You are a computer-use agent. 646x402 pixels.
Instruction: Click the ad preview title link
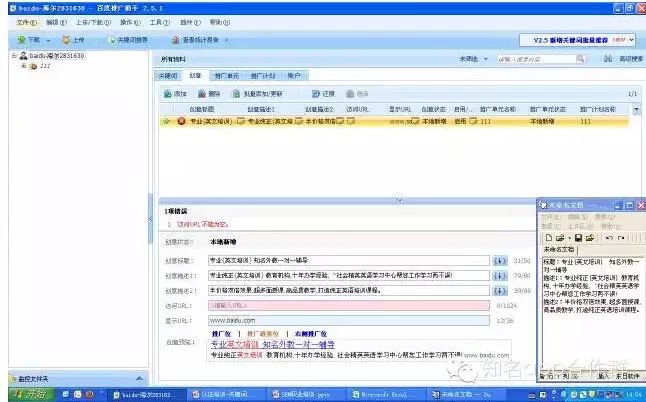pyautogui.click(x=272, y=344)
